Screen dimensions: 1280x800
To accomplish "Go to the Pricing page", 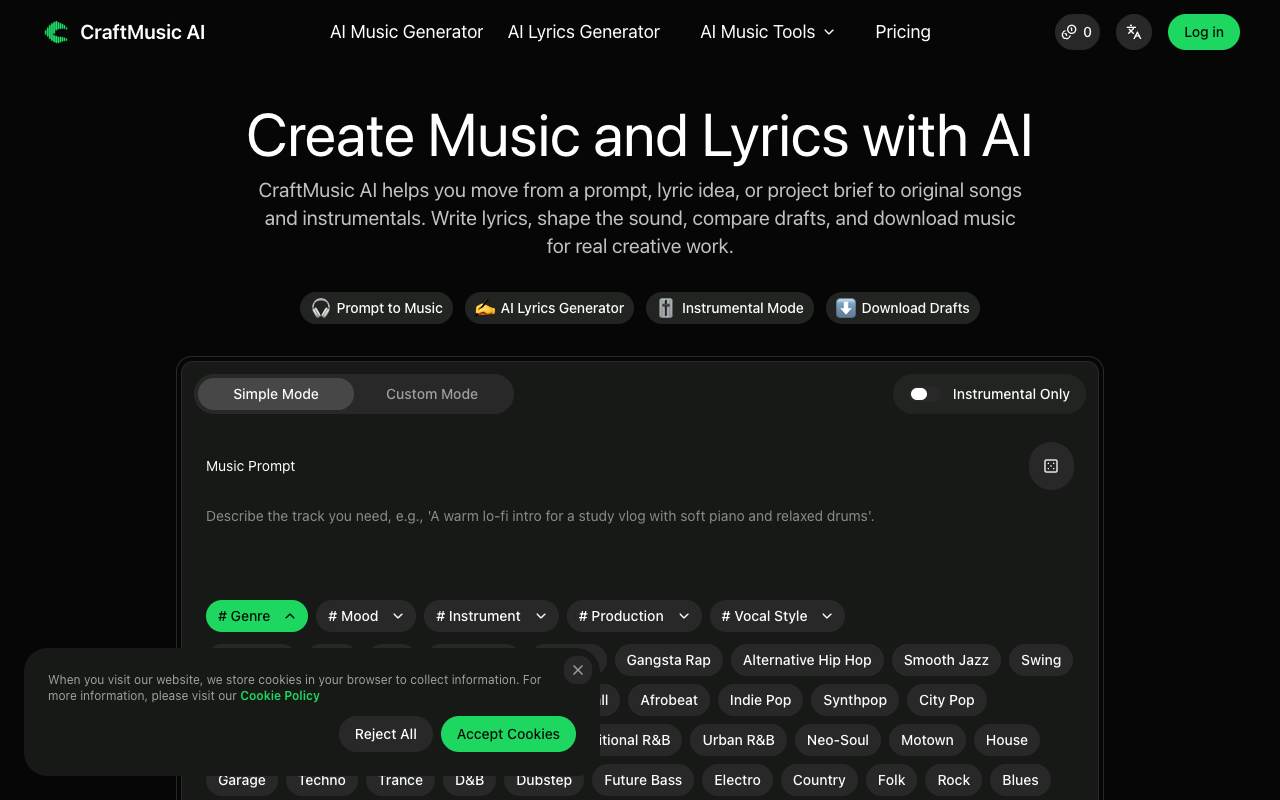I will tap(903, 32).
